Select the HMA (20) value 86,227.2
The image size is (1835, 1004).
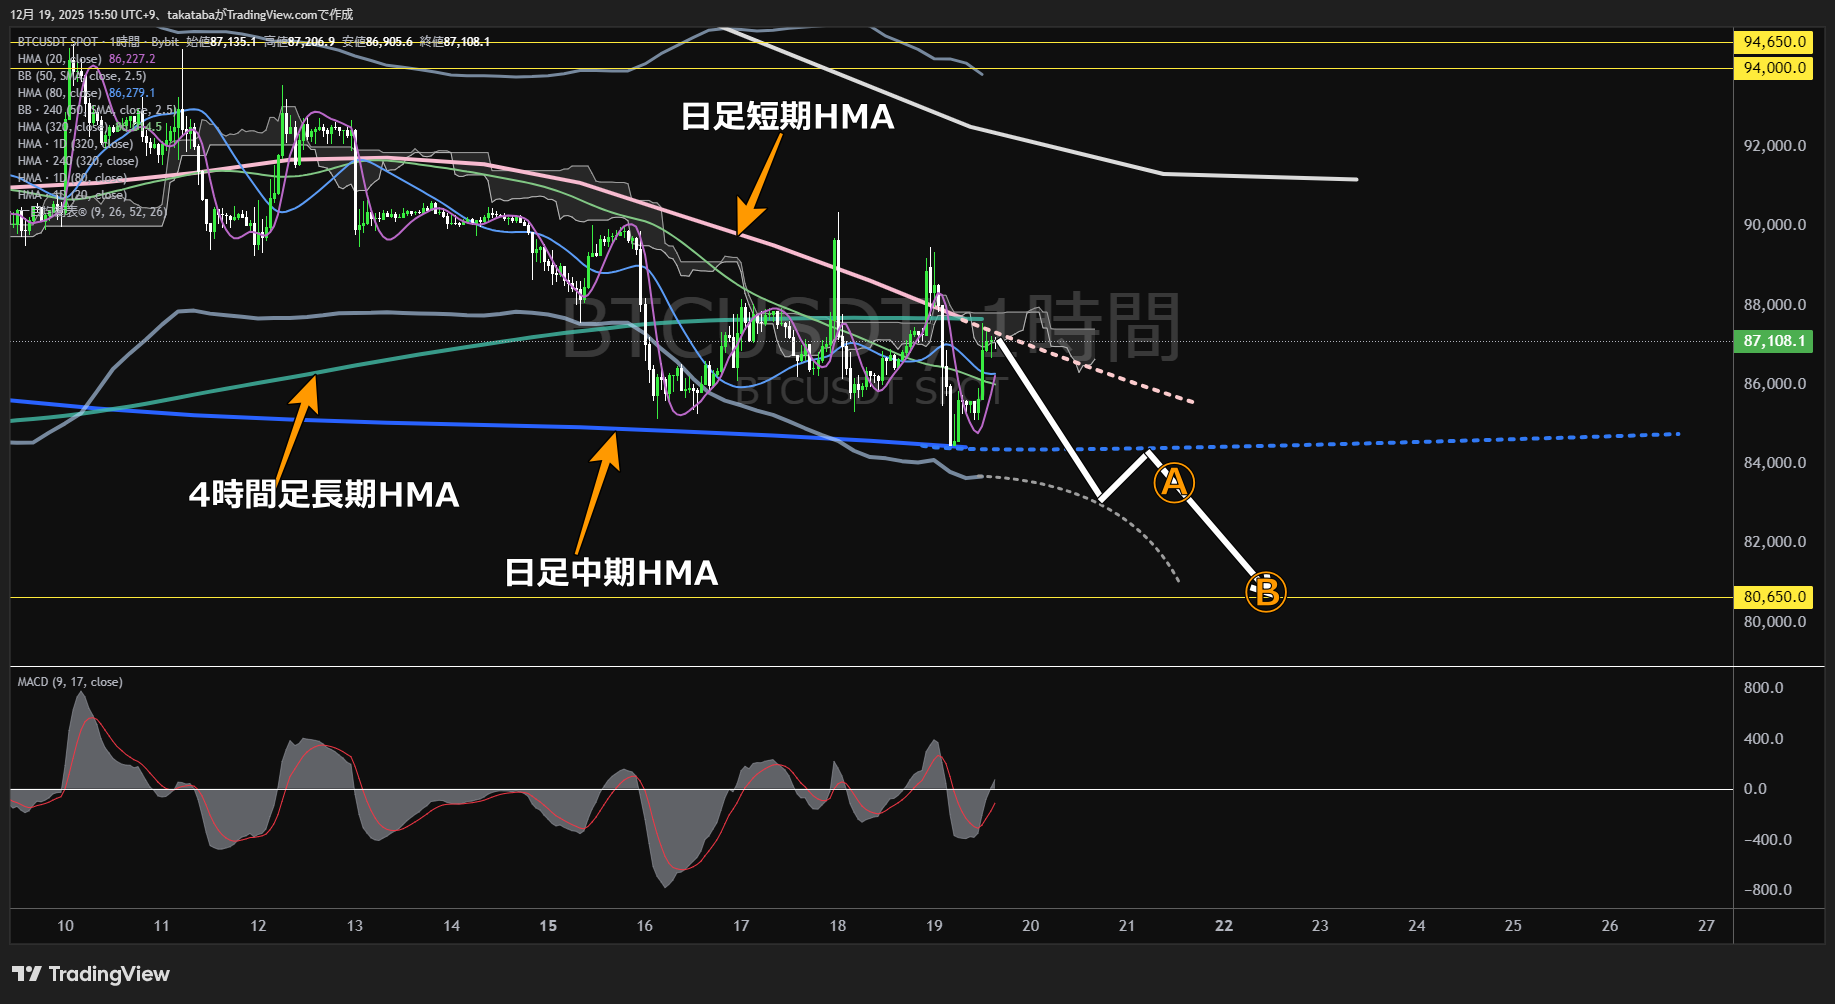pyautogui.click(x=132, y=59)
